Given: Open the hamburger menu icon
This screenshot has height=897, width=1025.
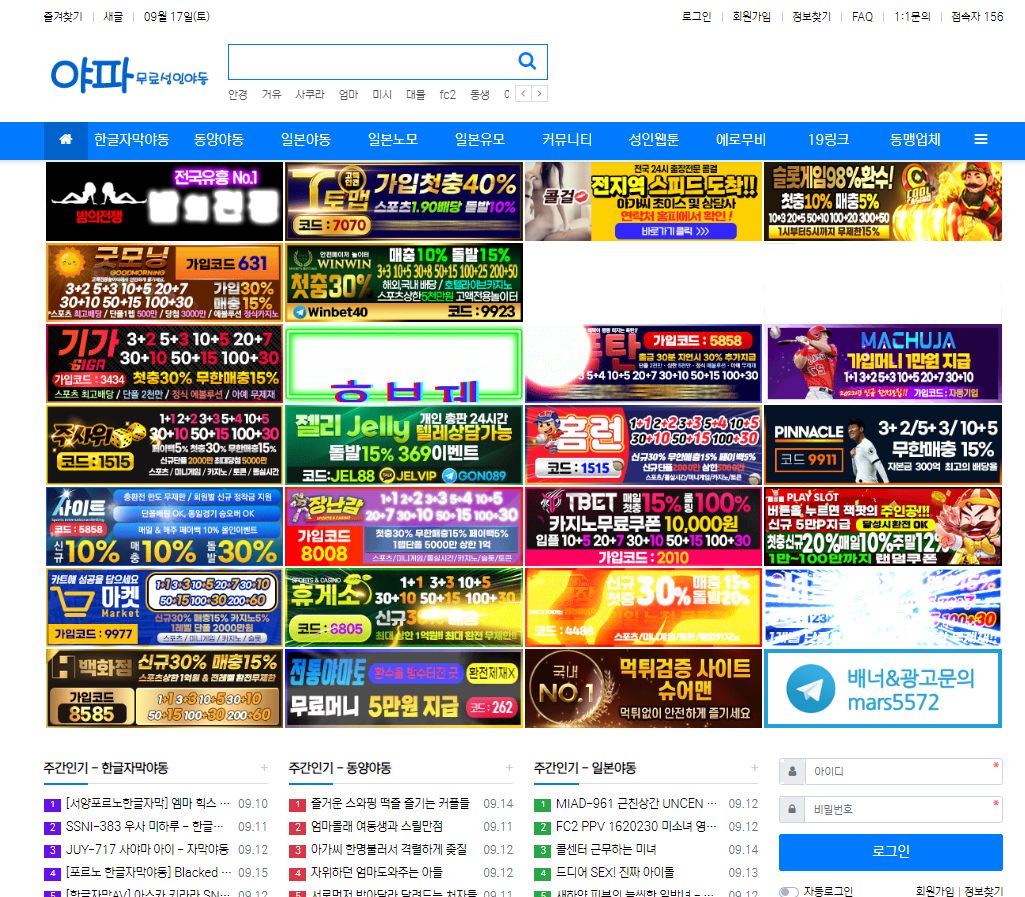Looking at the screenshot, I should pos(981,140).
